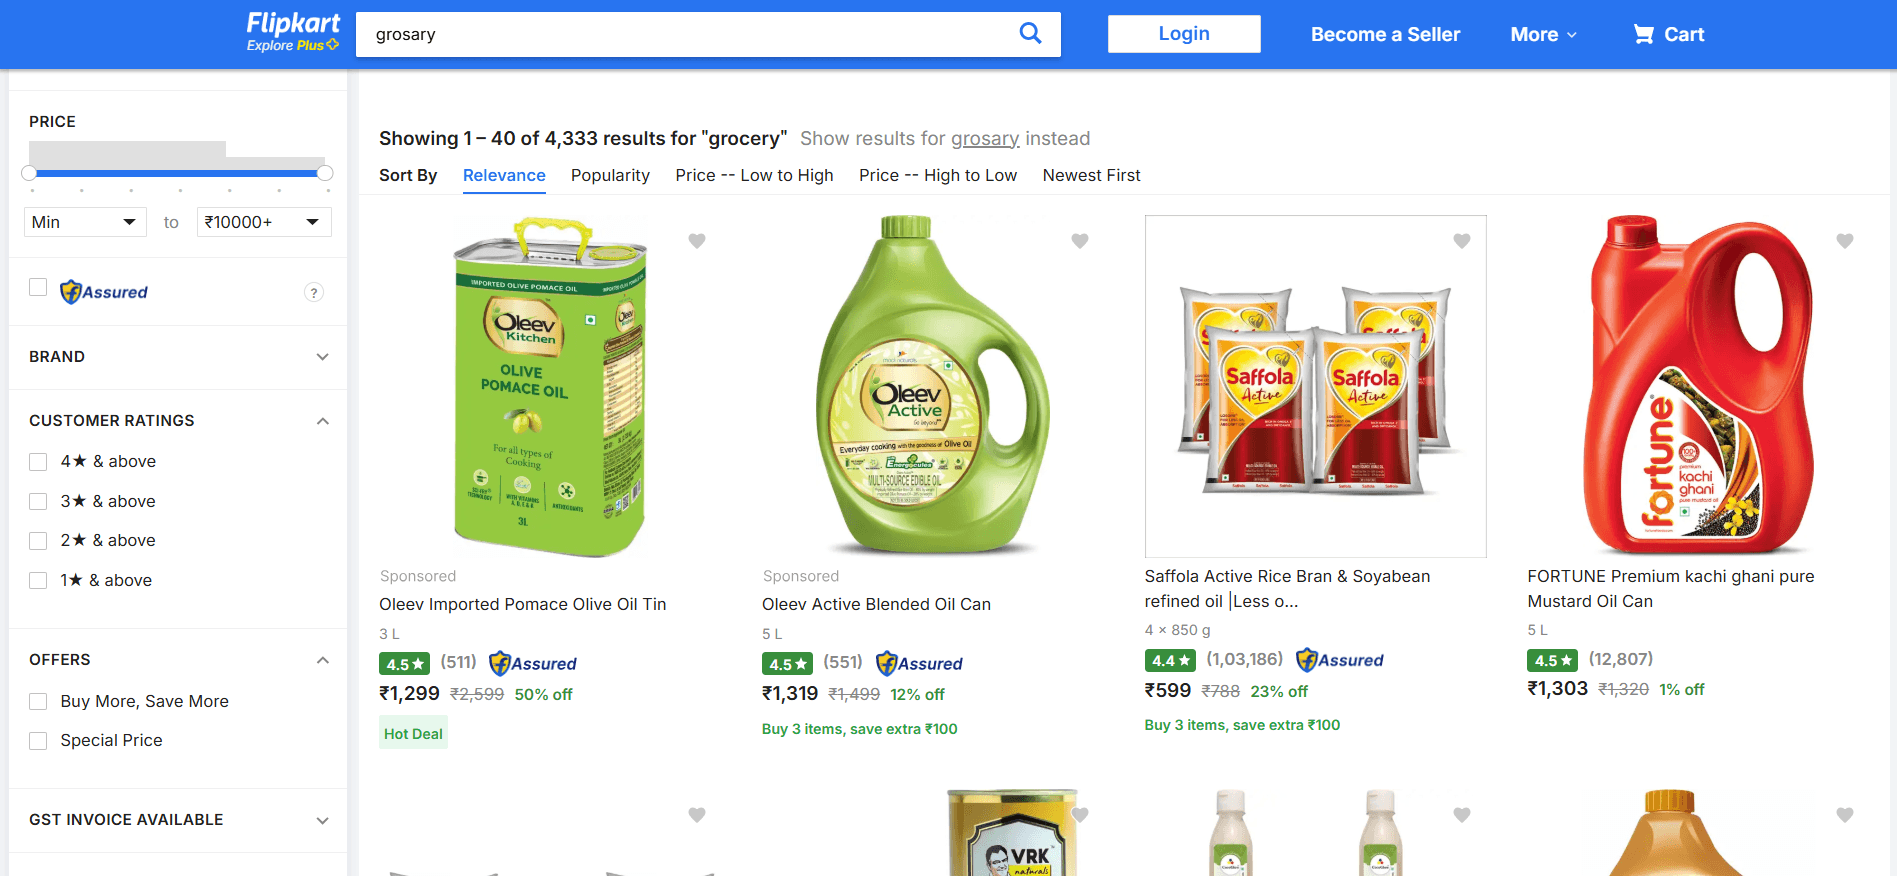Screen dimensions: 1897x876
Task: Click the Saffola Active packs image
Action: point(1315,387)
